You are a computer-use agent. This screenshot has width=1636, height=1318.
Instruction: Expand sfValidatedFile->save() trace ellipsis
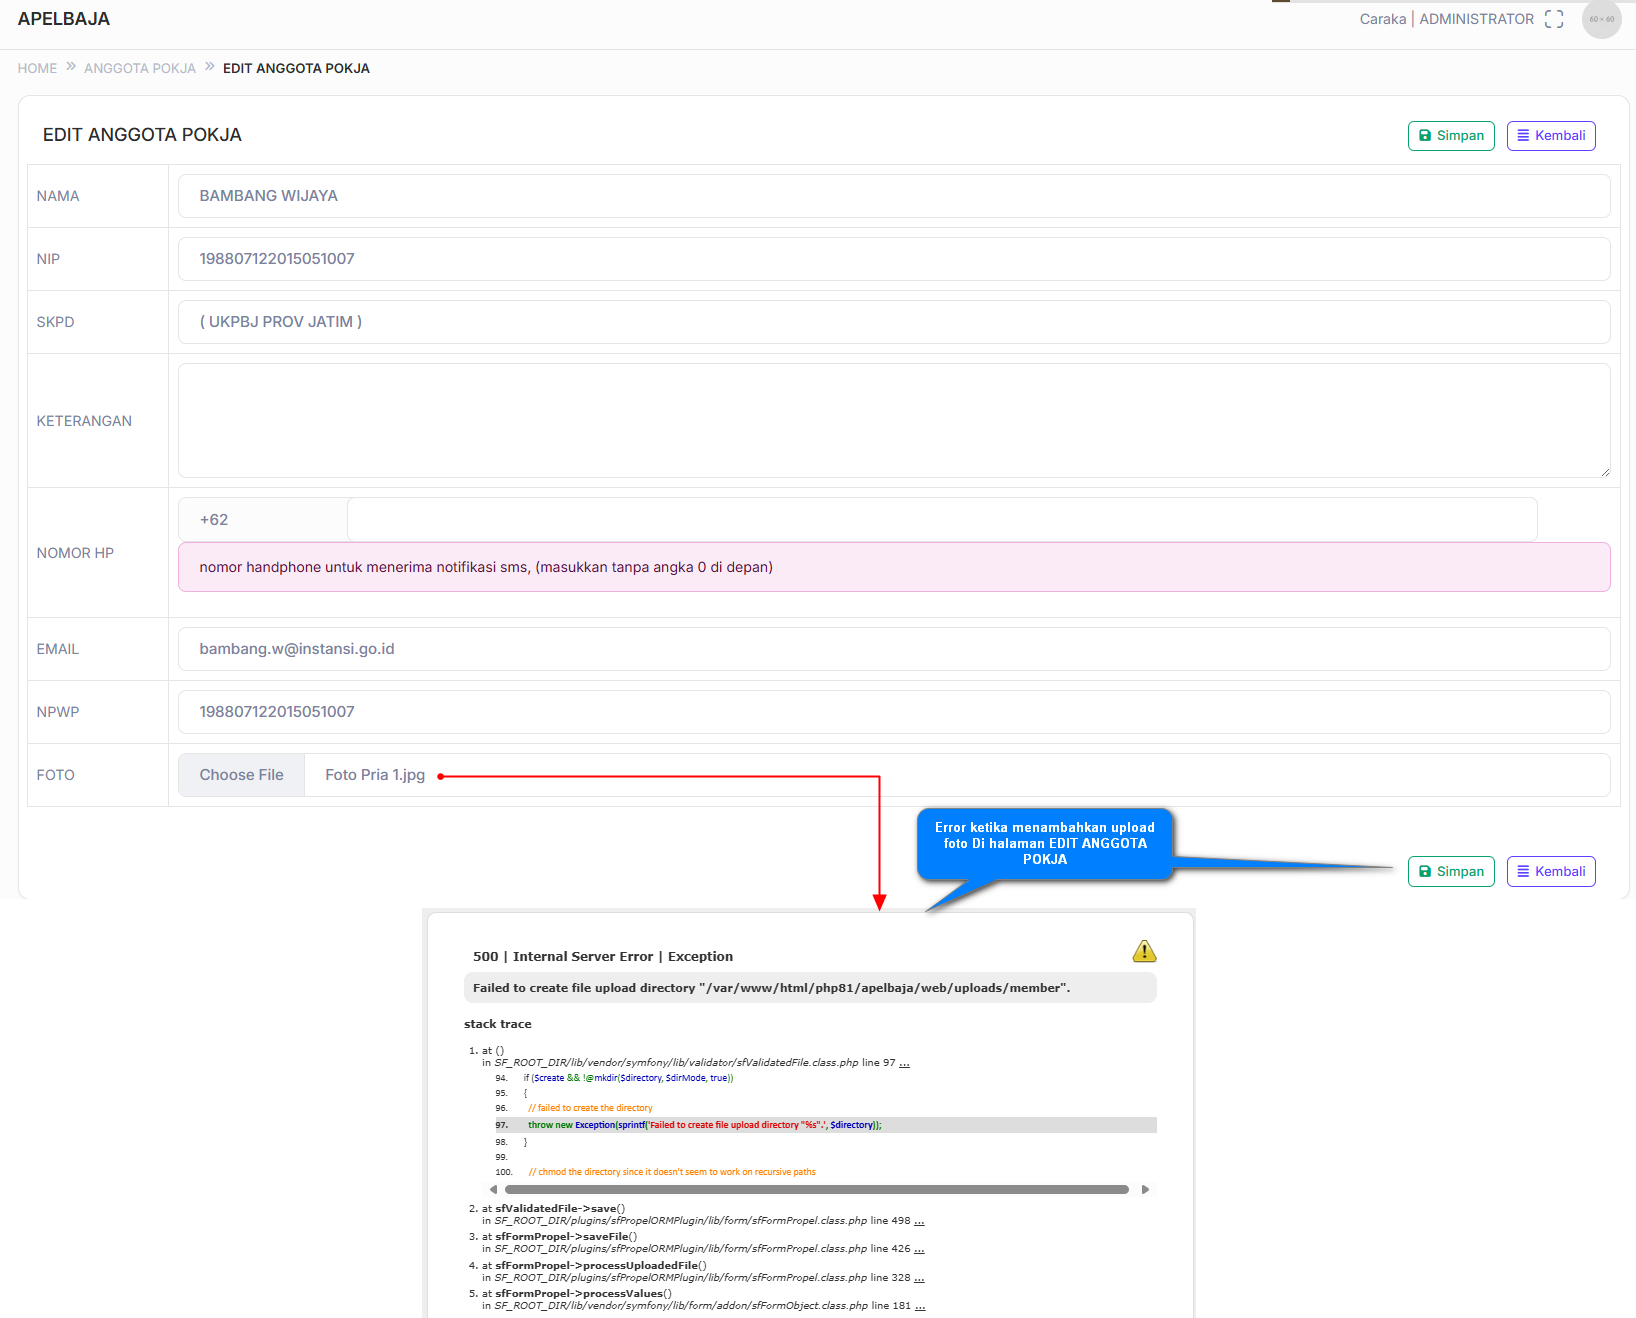[919, 1221]
